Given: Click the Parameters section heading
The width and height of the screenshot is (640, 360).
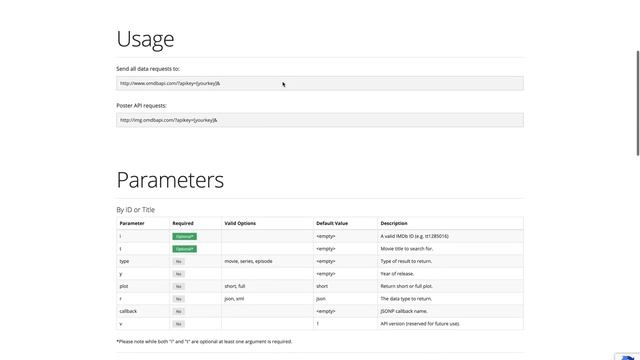Looking at the screenshot, I should pyautogui.click(x=170, y=180).
